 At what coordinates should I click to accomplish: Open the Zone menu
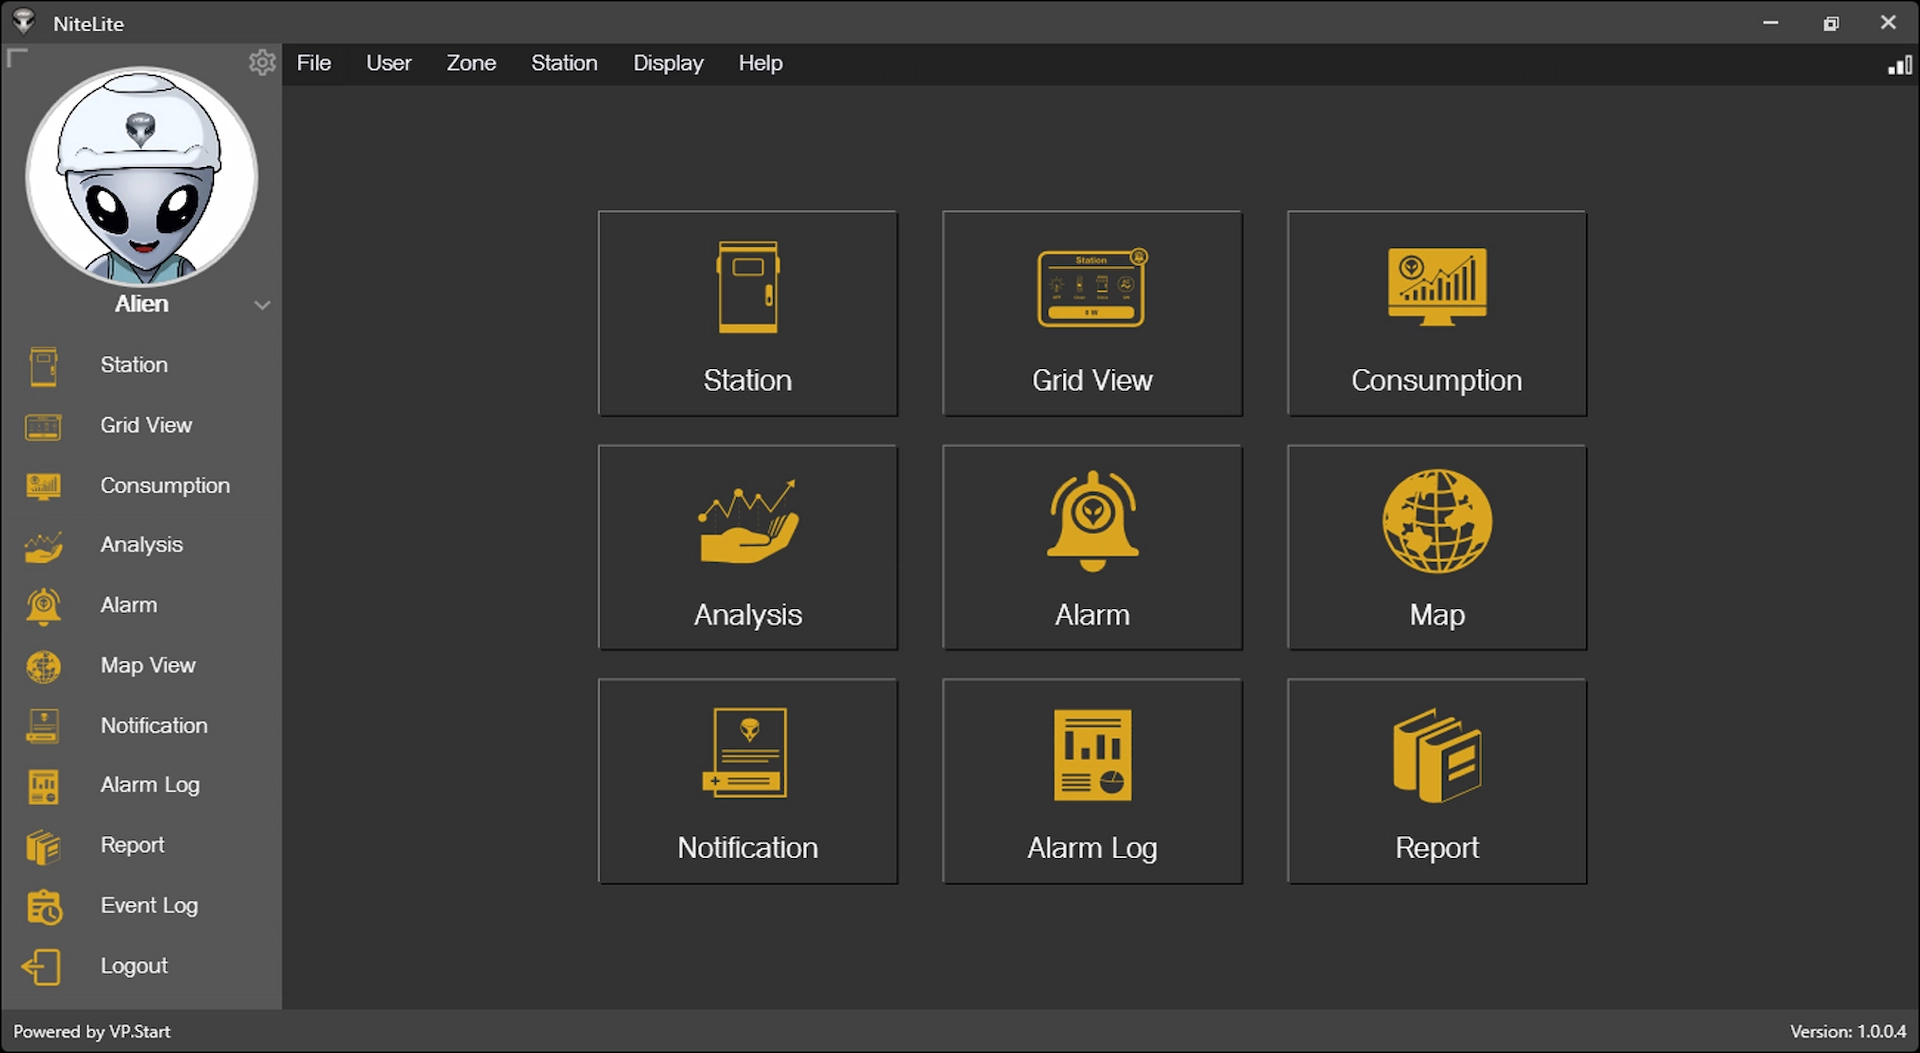(471, 63)
